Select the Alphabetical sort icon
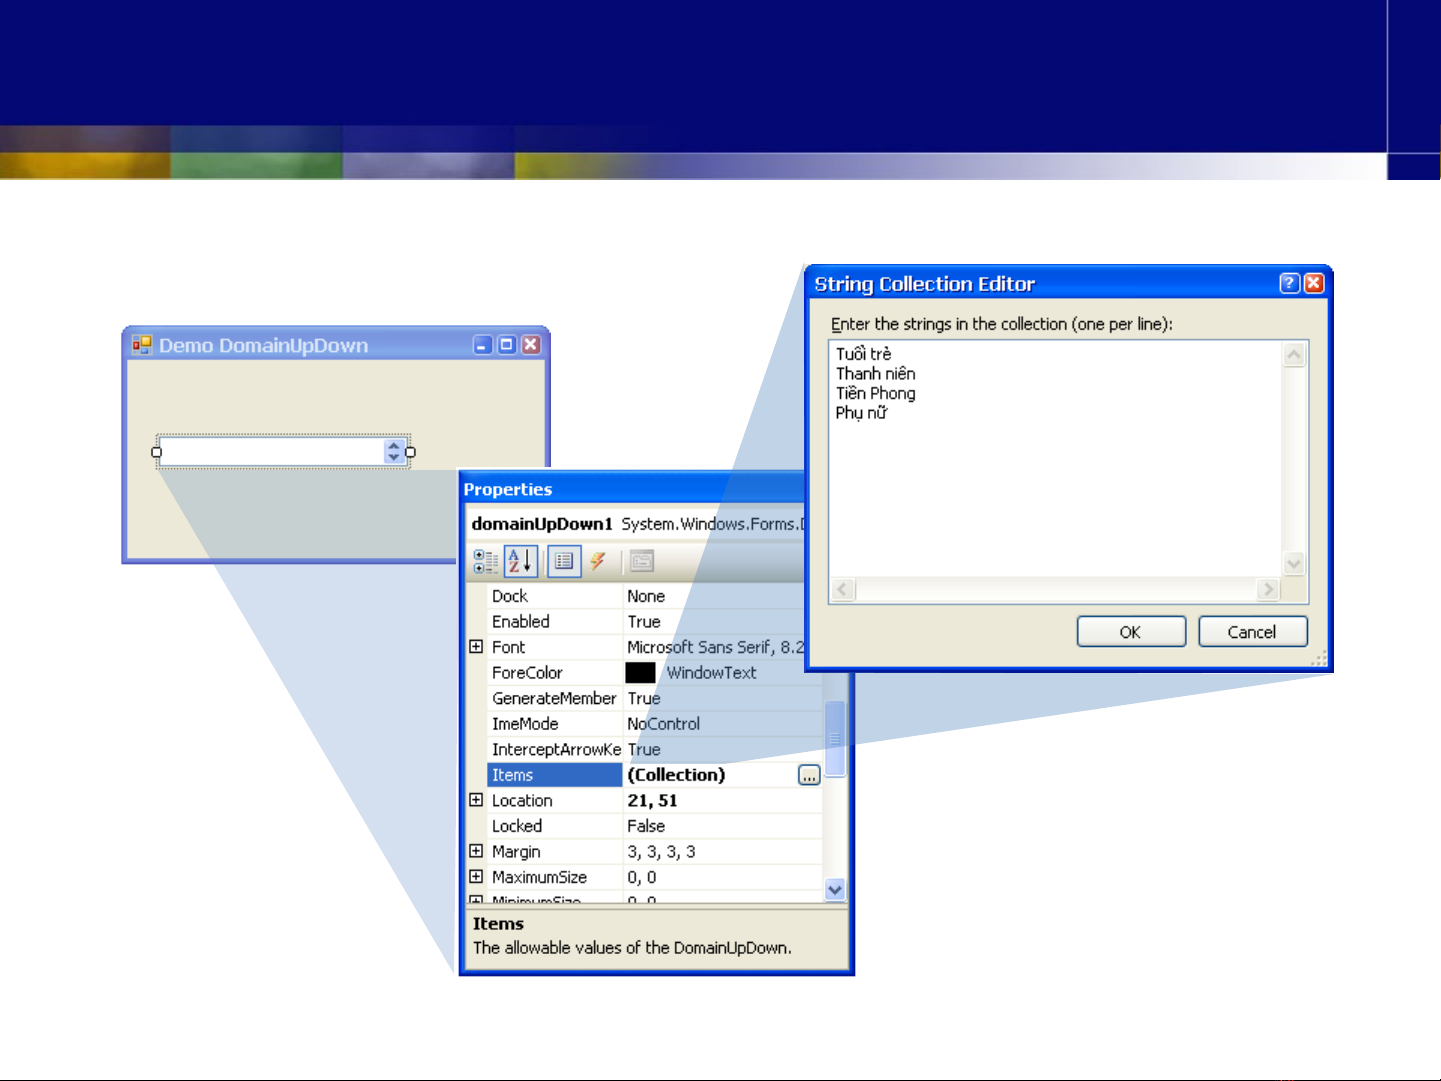Image resolution: width=1441 pixels, height=1081 pixels. tap(520, 562)
